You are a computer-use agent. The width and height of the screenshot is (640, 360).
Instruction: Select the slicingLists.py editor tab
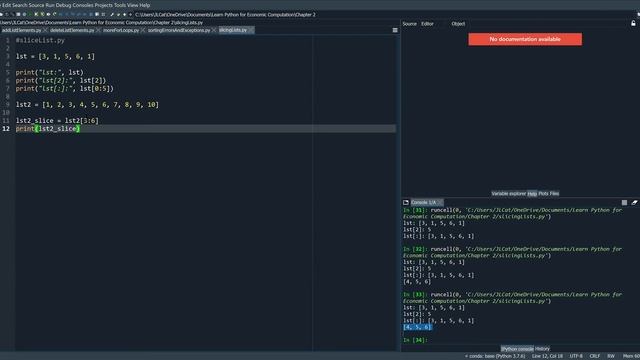(233, 30)
